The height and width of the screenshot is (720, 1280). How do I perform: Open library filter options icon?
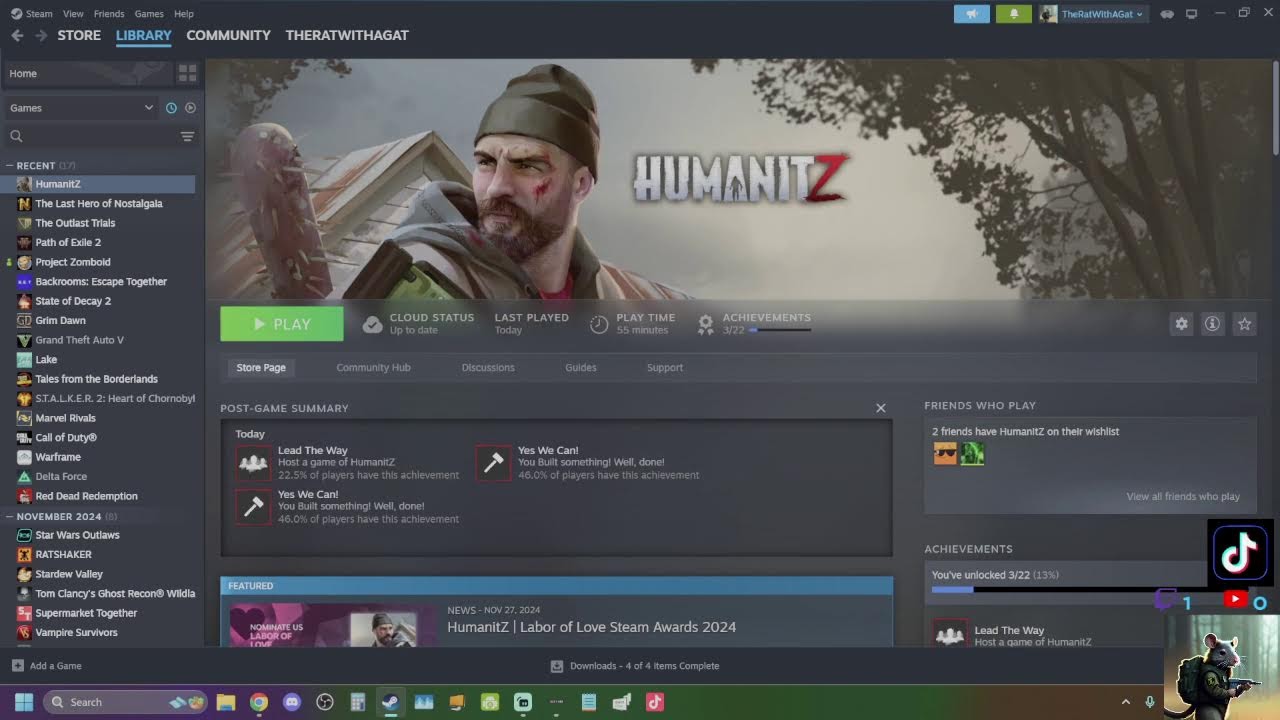click(187, 136)
